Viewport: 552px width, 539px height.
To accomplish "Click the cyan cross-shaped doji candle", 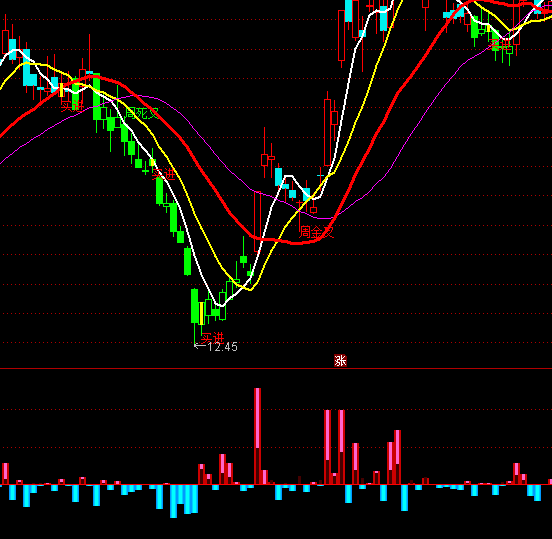I will click(x=320, y=175).
